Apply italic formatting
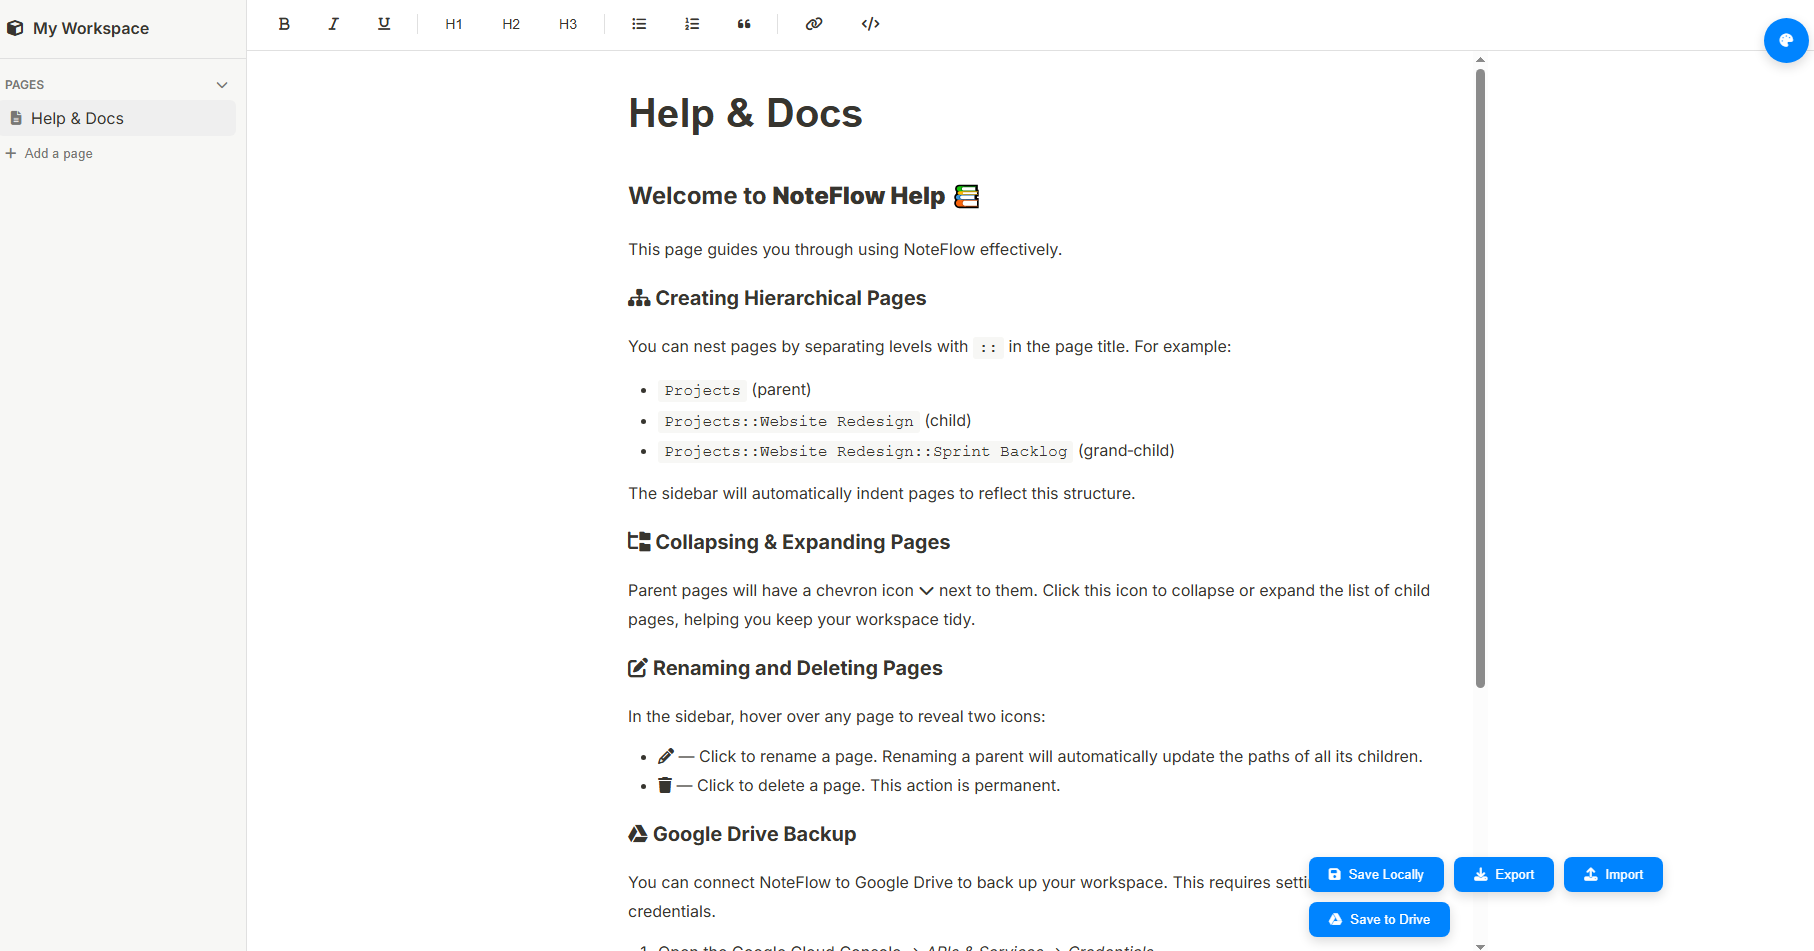Viewport: 1814px width, 951px height. [x=333, y=23]
